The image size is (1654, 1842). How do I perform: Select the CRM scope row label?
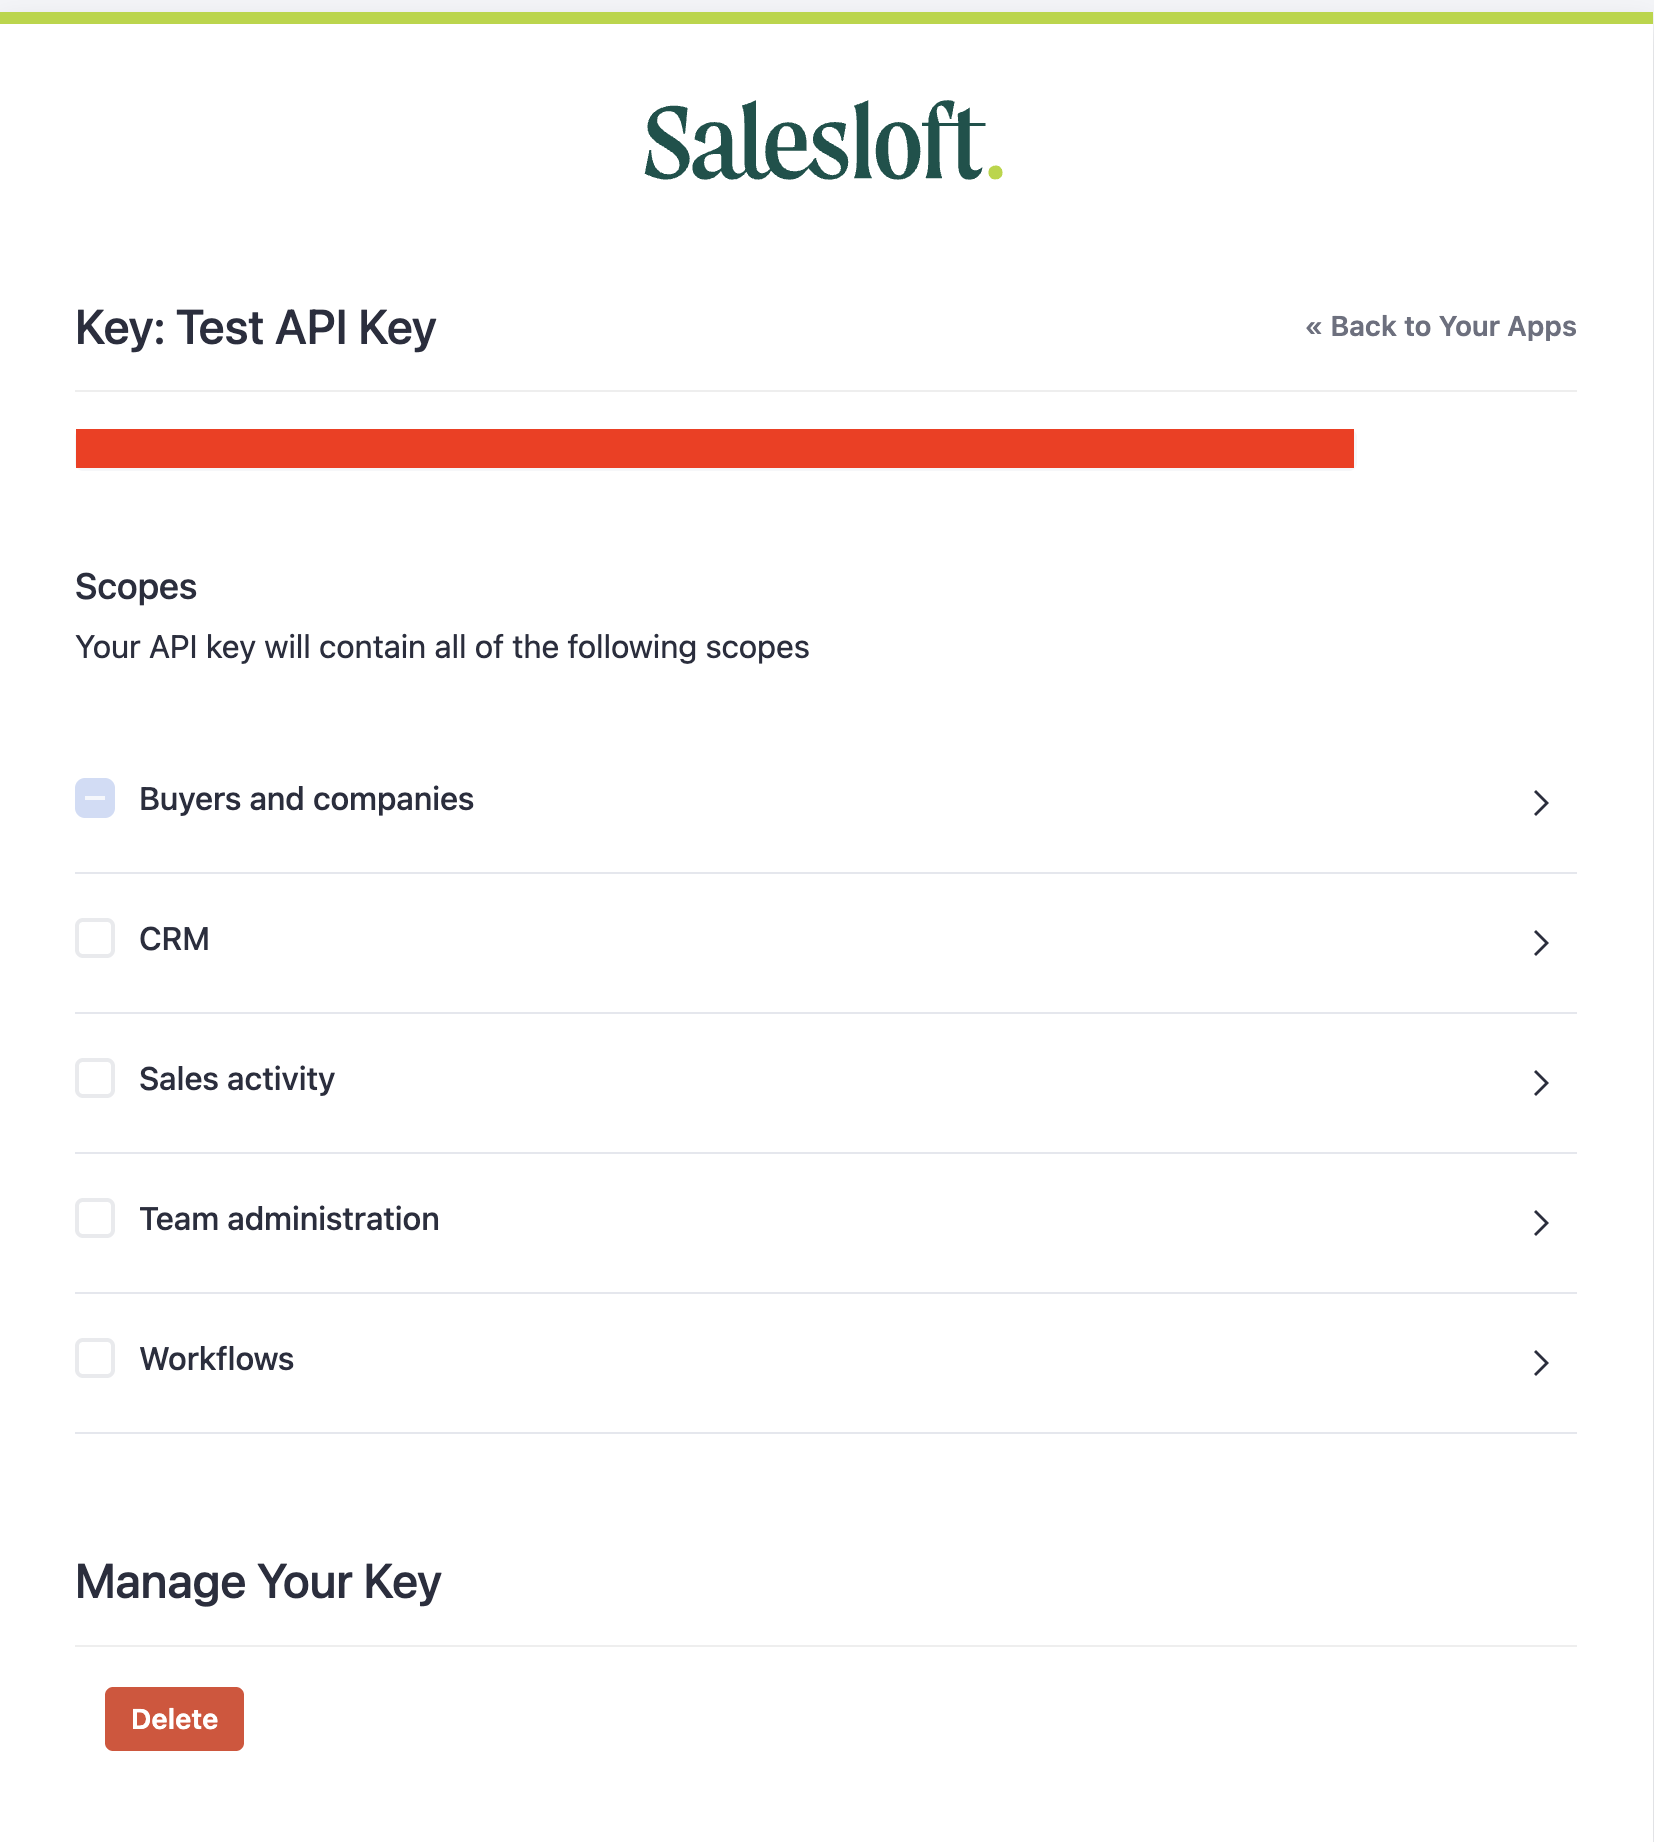pyautogui.click(x=174, y=938)
